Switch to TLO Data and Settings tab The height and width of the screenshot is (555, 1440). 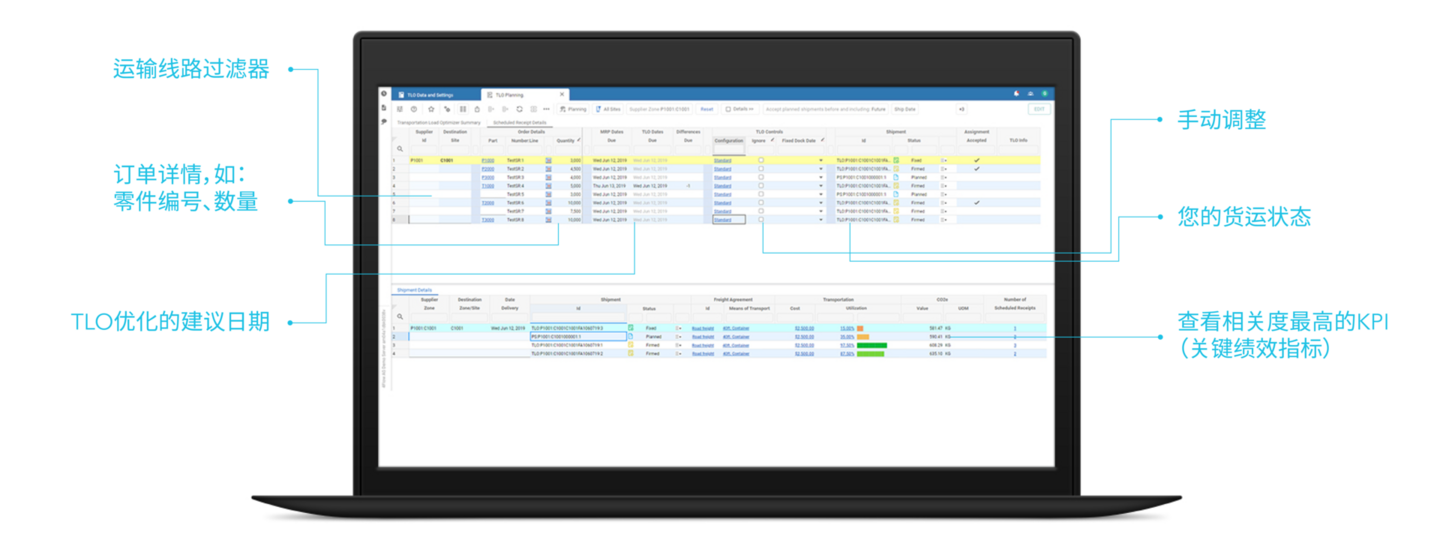pyautogui.click(x=430, y=94)
